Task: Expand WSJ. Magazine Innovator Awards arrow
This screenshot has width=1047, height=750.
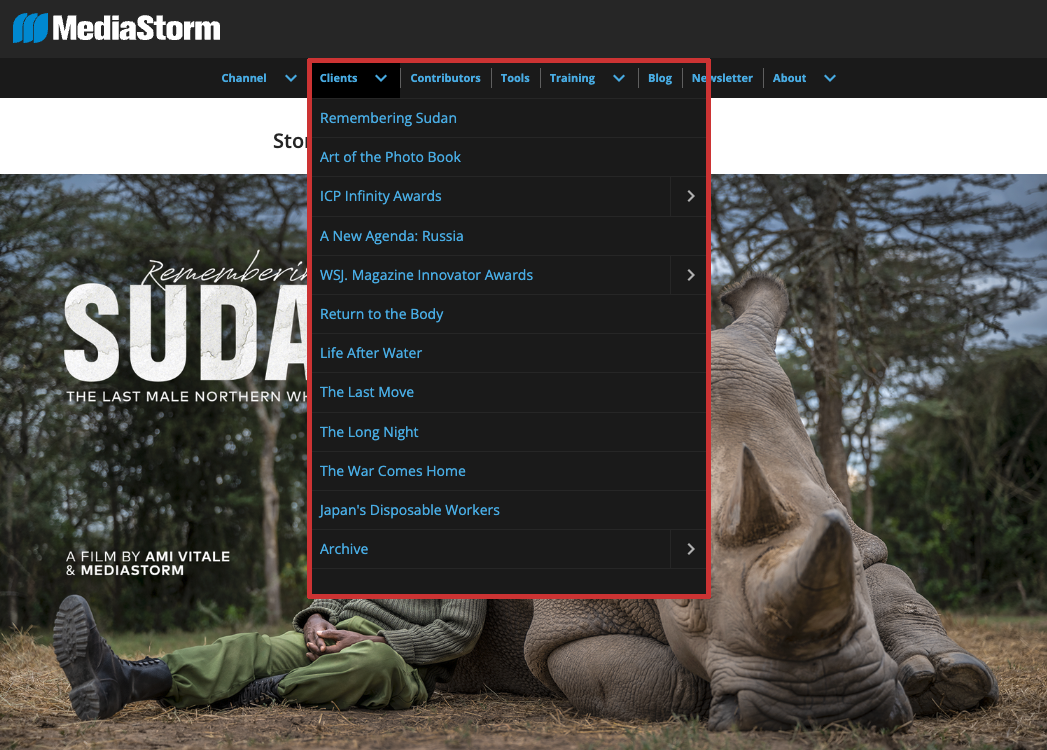Action: 690,275
